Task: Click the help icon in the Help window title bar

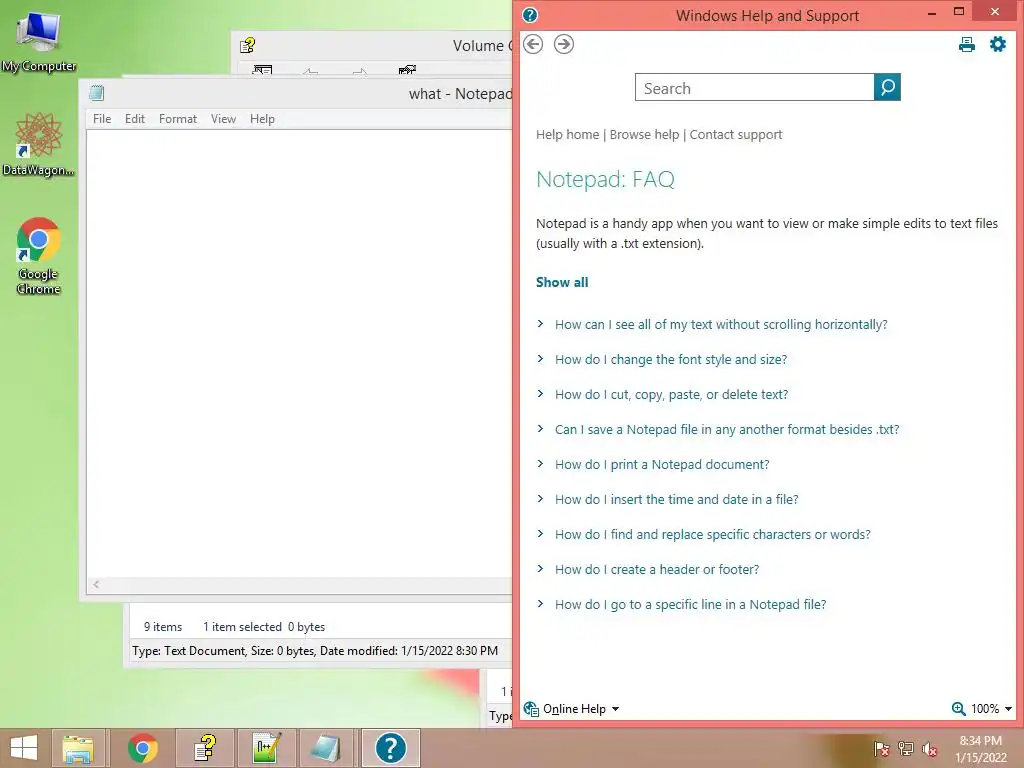Action: 530,15
